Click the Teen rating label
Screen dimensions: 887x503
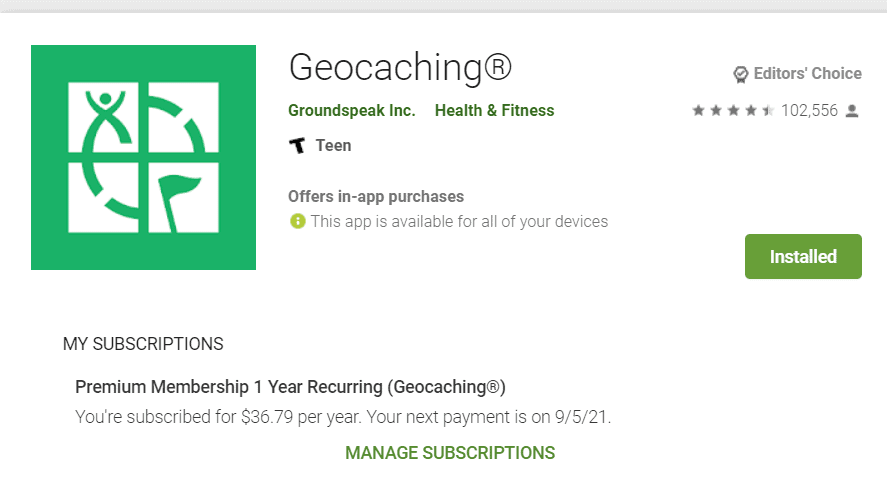point(333,146)
